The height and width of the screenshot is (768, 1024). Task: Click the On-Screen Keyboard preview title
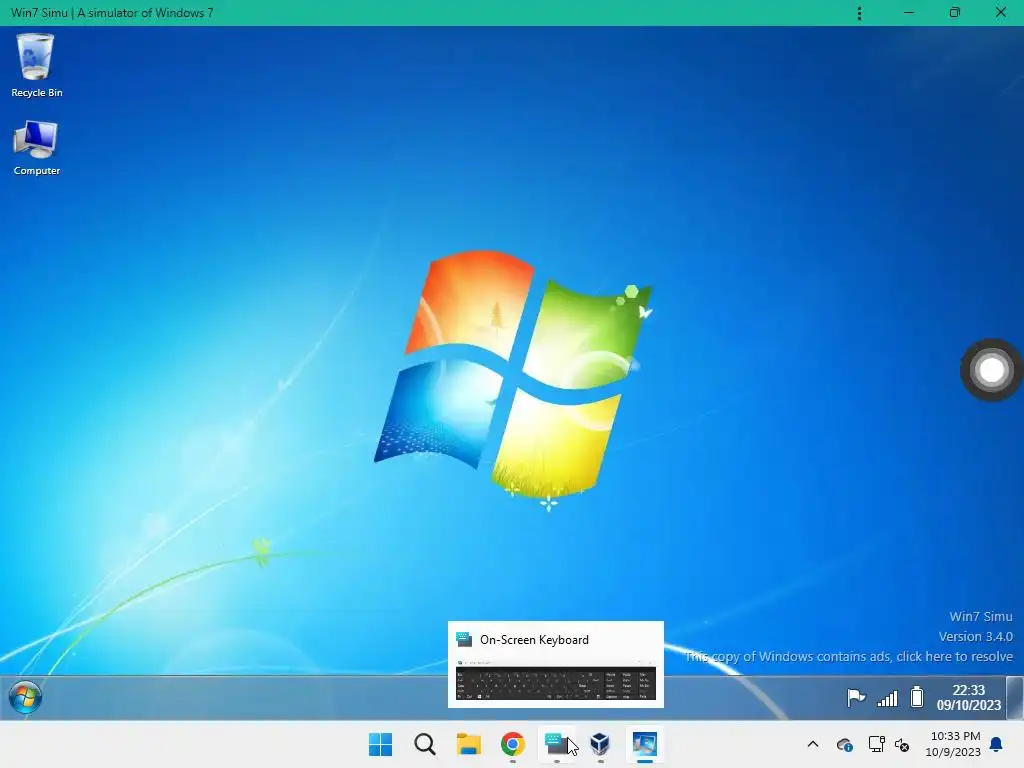click(x=534, y=640)
